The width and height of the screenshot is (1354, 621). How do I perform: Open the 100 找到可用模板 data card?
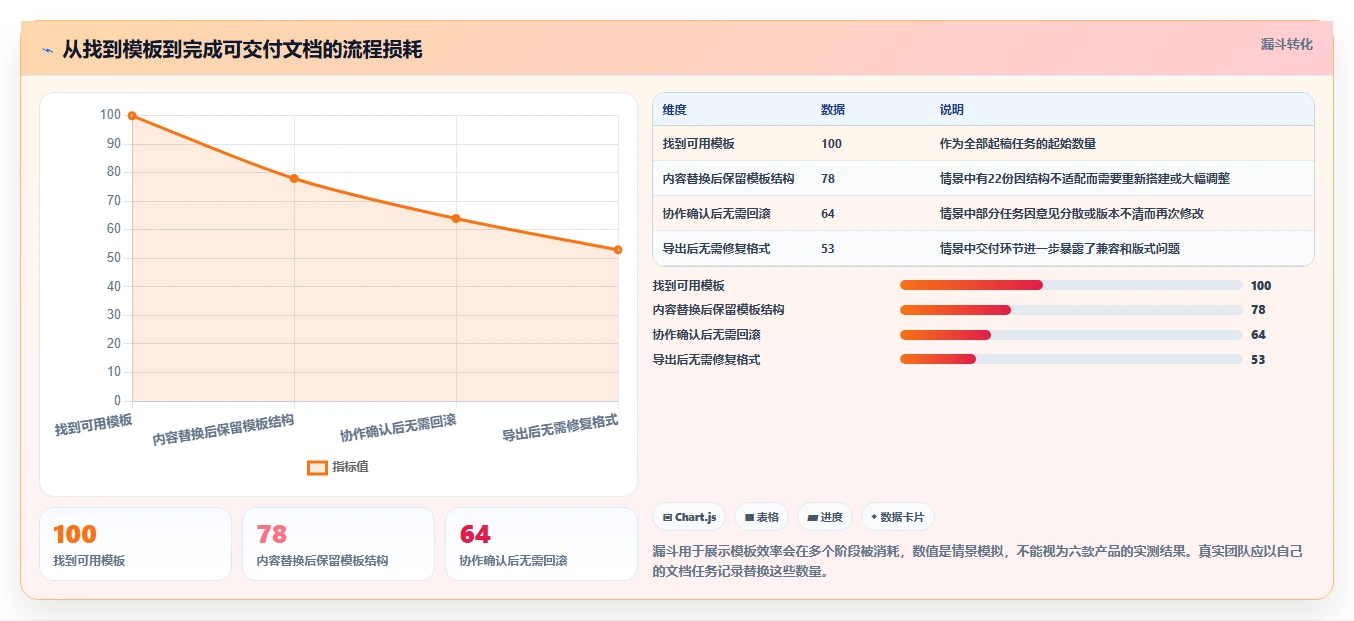point(135,544)
